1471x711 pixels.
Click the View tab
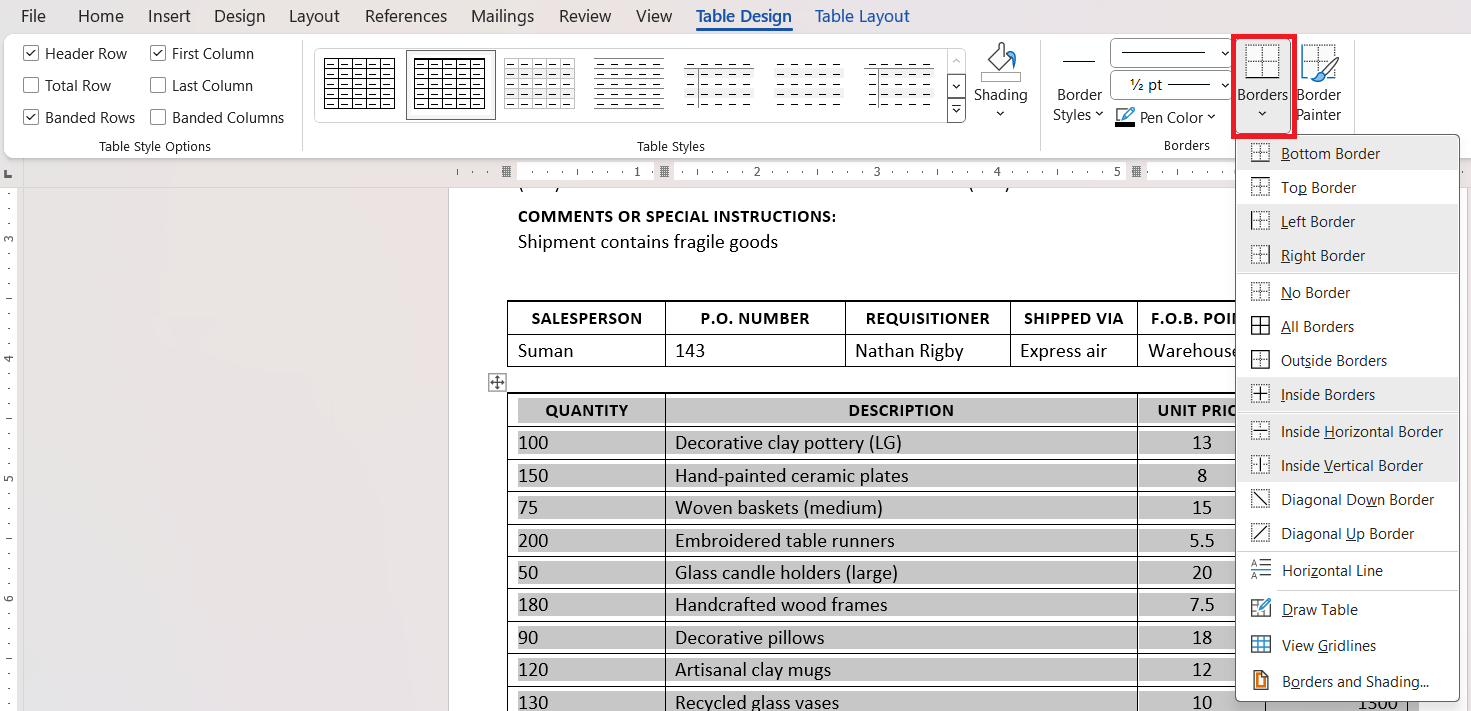pyautogui.click(x=654, y=16)
